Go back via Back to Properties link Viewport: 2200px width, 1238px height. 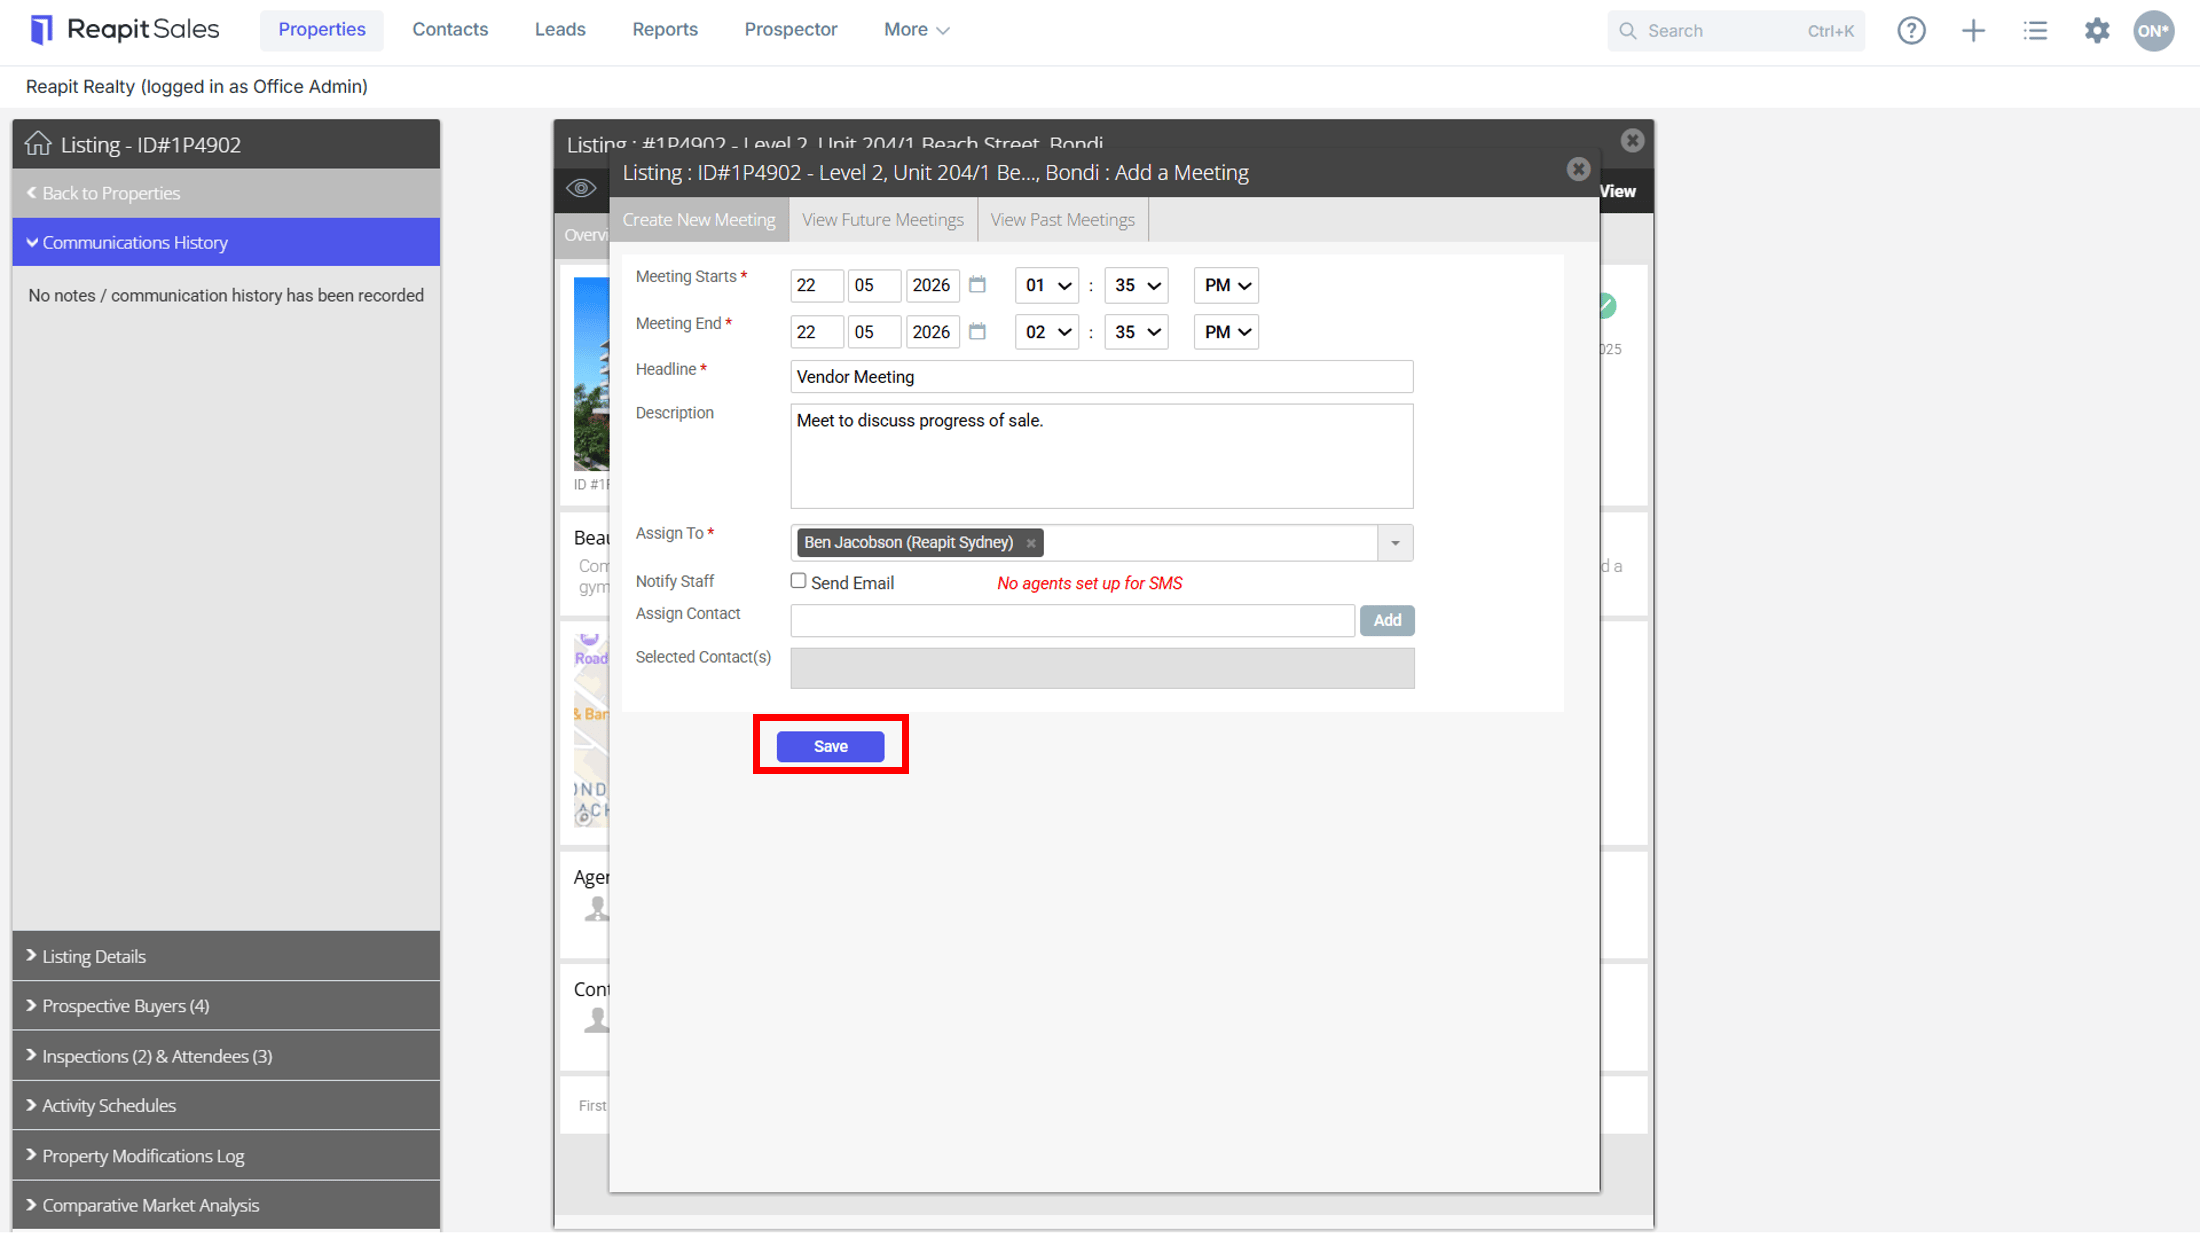(x=111, y=193)
